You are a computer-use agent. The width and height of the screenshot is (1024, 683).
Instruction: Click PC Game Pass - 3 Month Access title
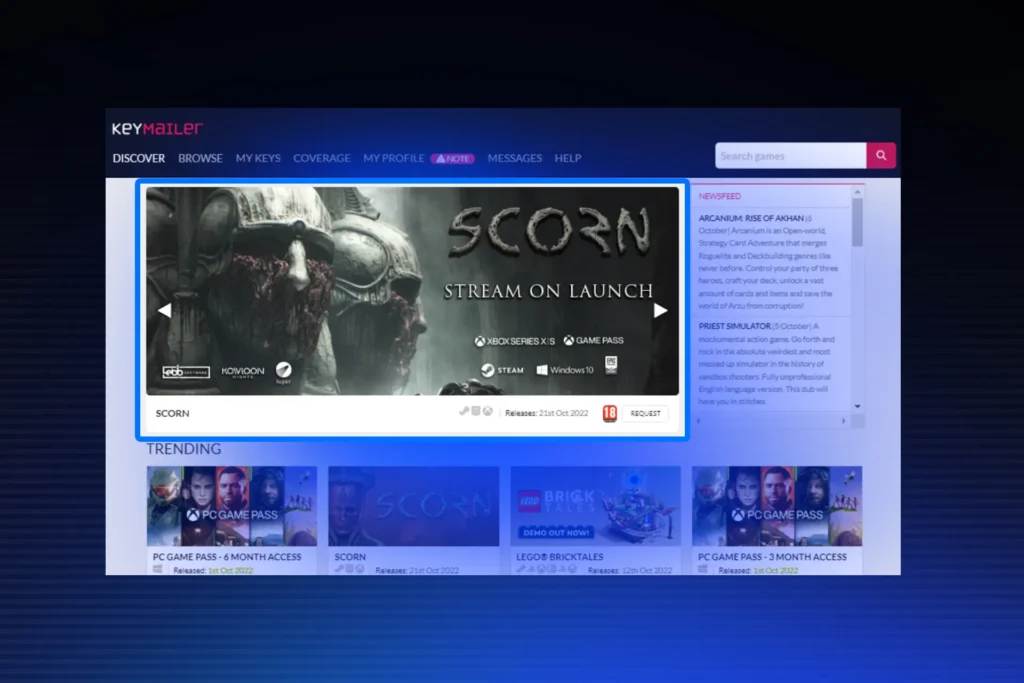[772, 557]
